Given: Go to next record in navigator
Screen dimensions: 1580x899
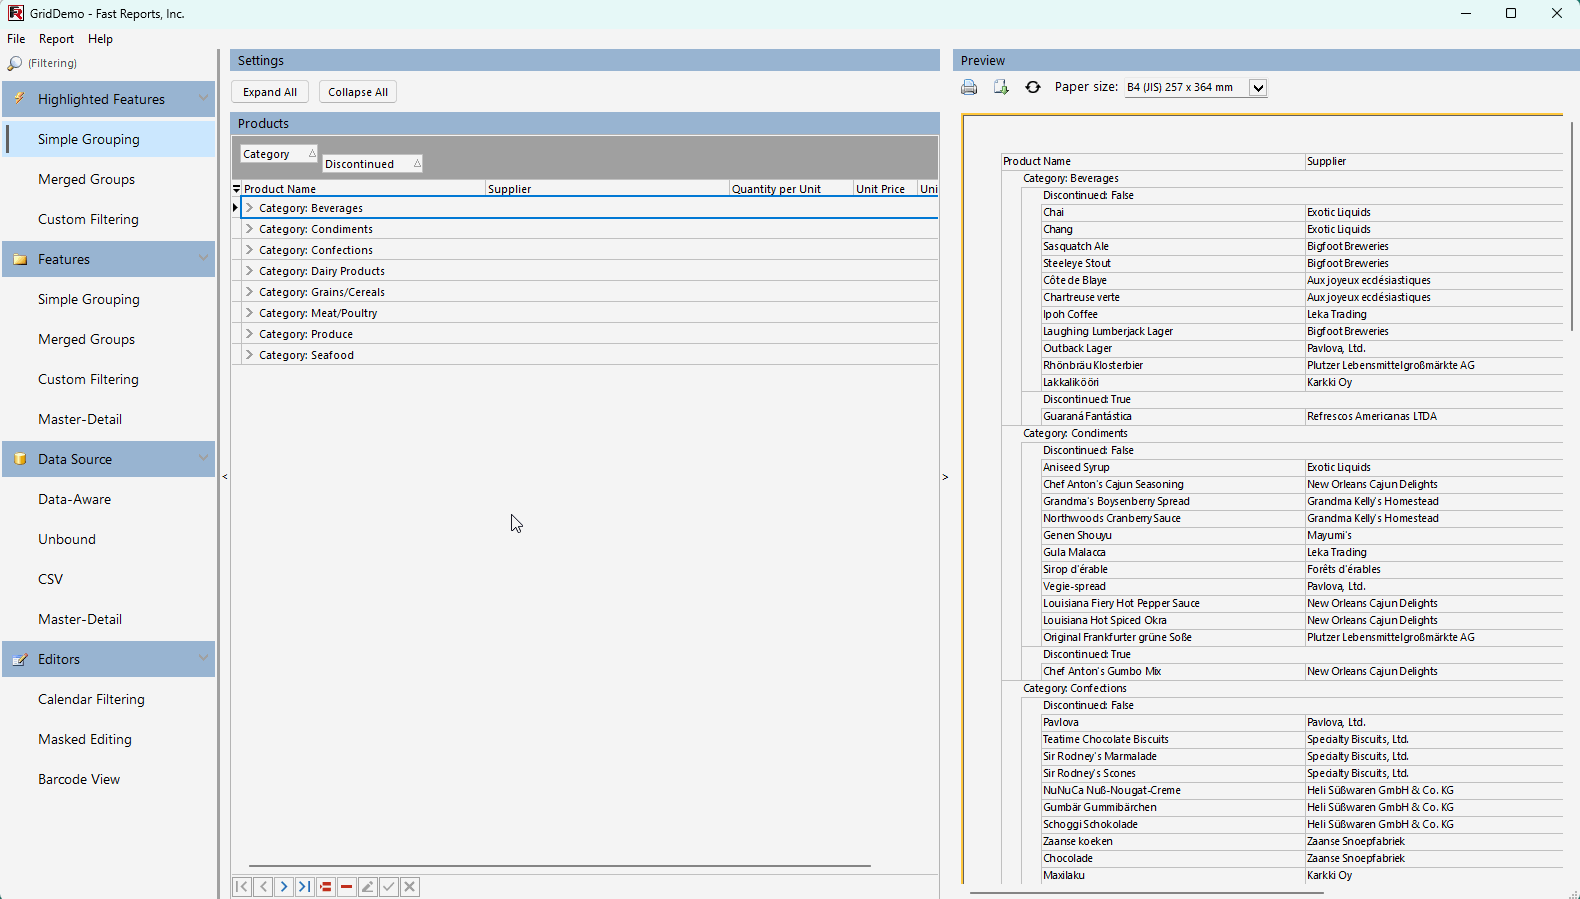Looking at the screenshot, I should pyautogui.click(x=284, y=887).
